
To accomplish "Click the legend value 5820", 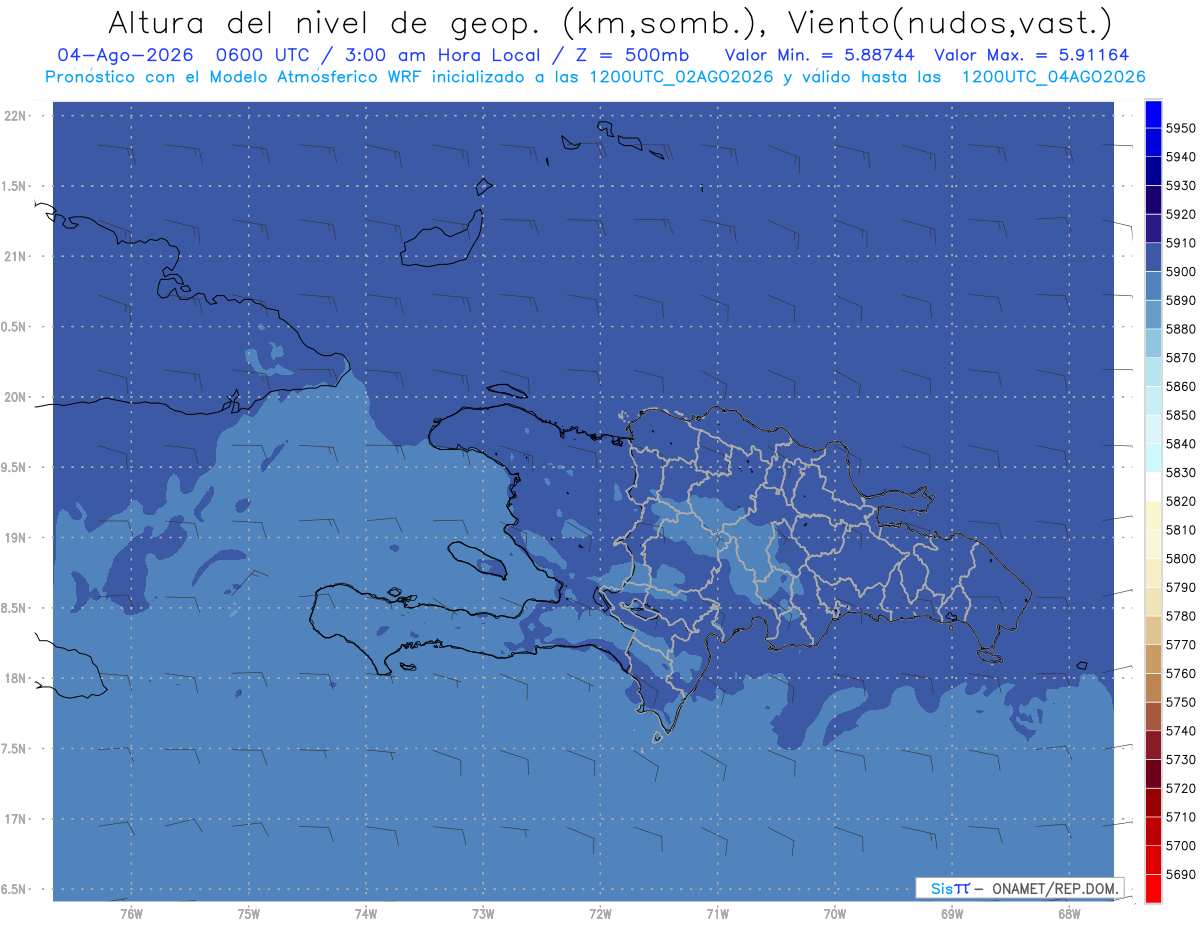I will point(1180,501).
